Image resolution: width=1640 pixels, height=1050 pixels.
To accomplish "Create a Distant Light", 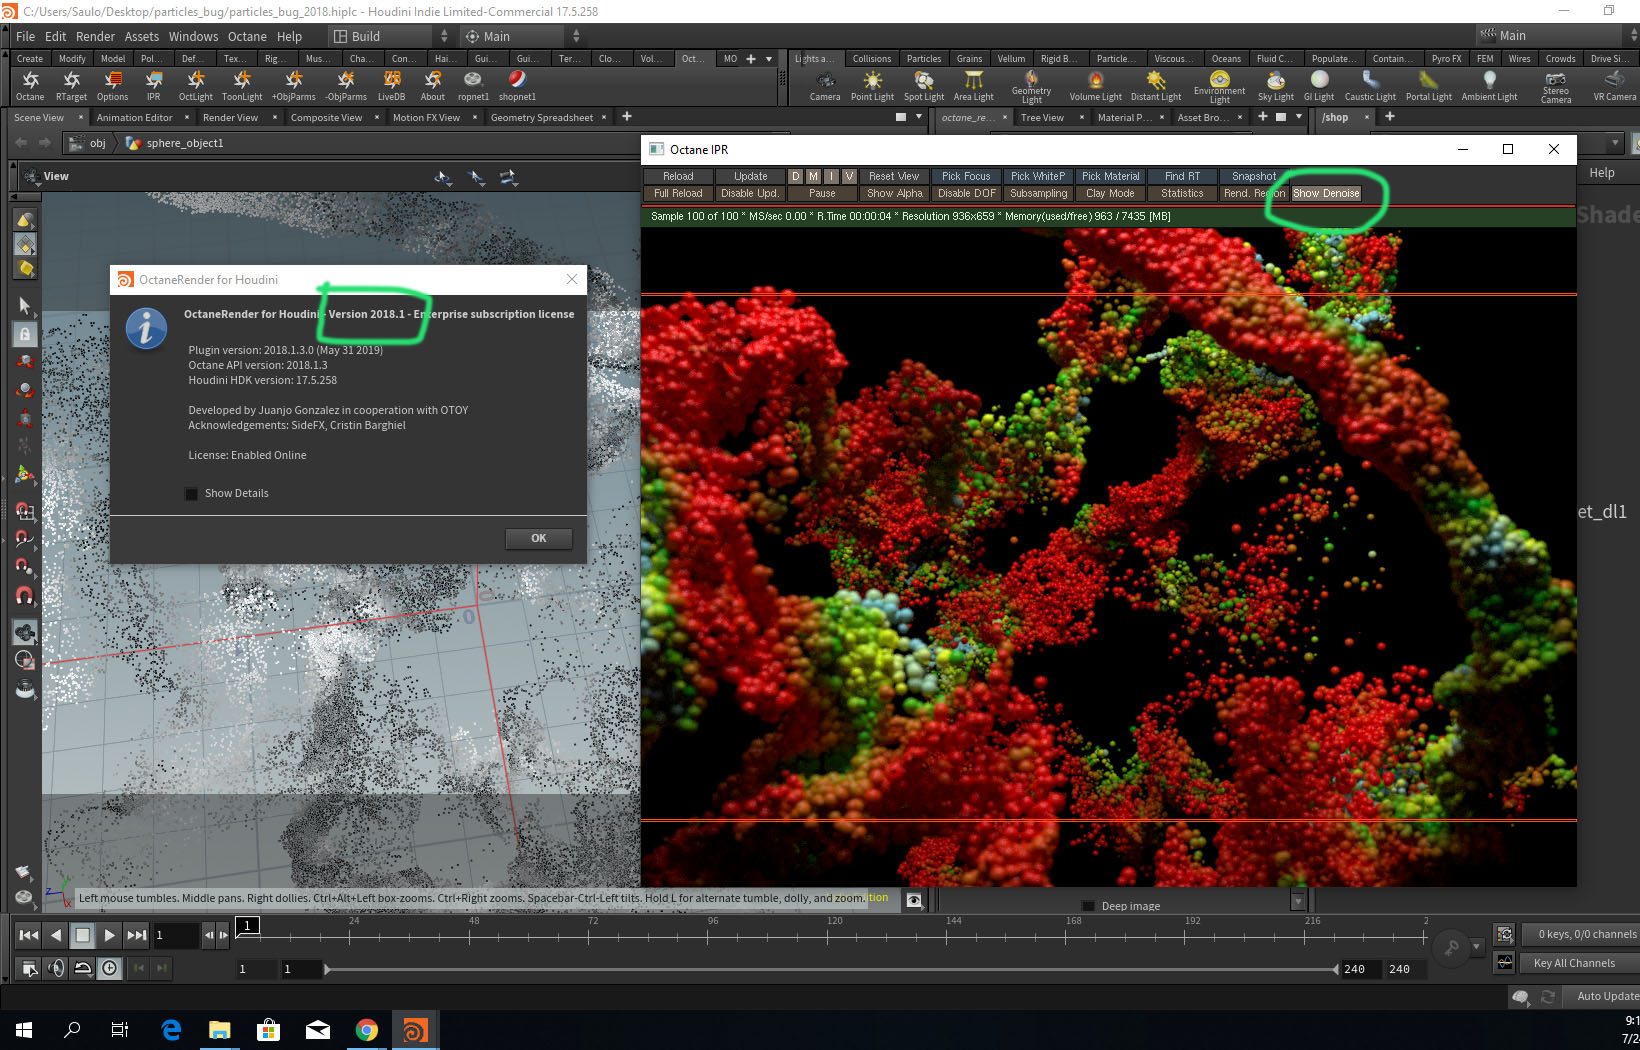I will coord(1156,86).
